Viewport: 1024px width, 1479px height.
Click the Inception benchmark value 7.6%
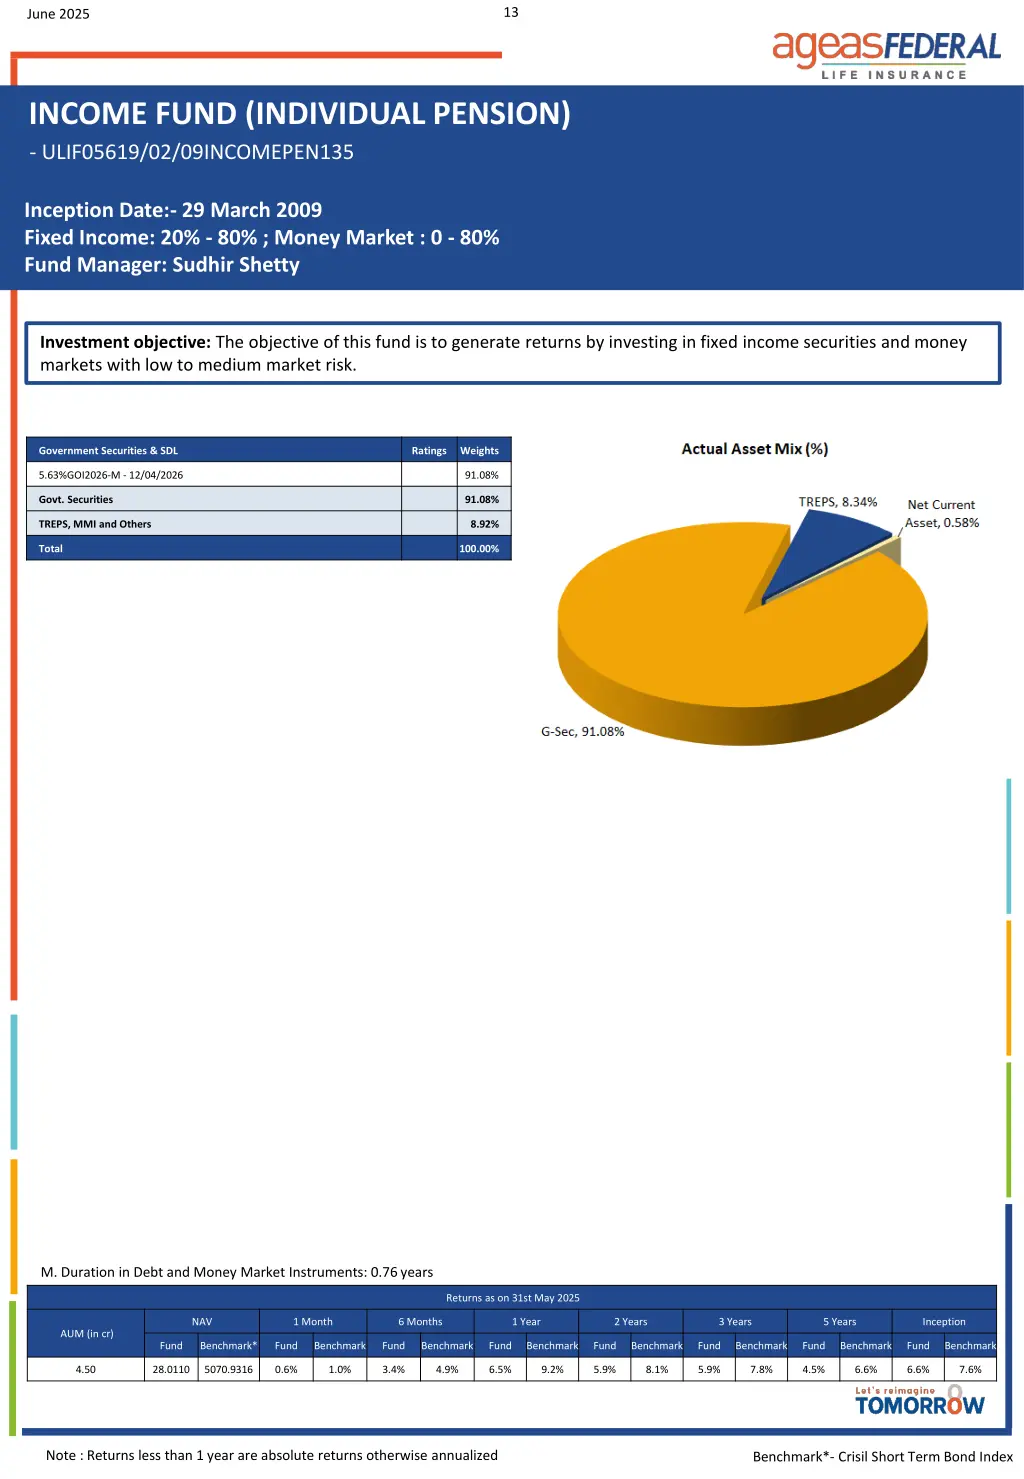(970, 1370)
